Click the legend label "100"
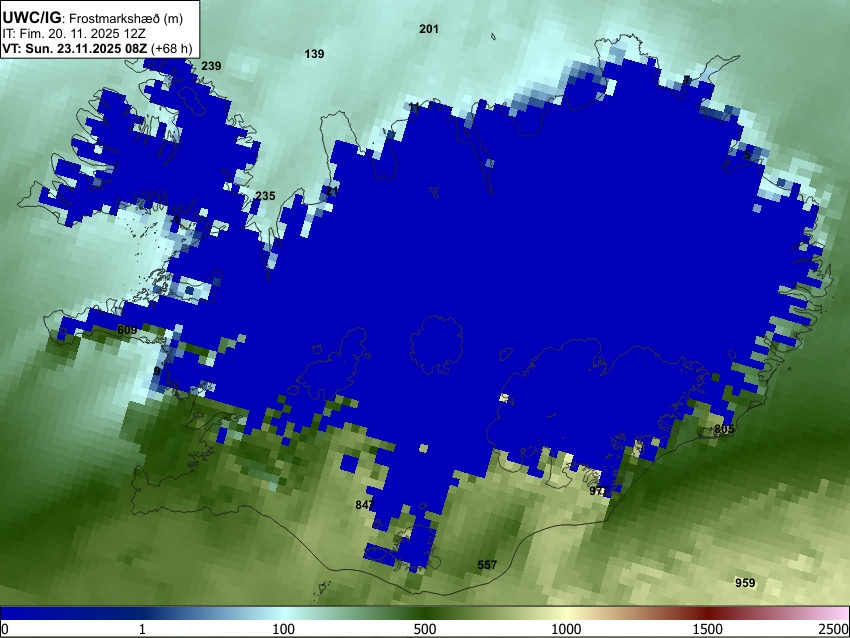This screenshot has width=850, height=638. (283, 629)
